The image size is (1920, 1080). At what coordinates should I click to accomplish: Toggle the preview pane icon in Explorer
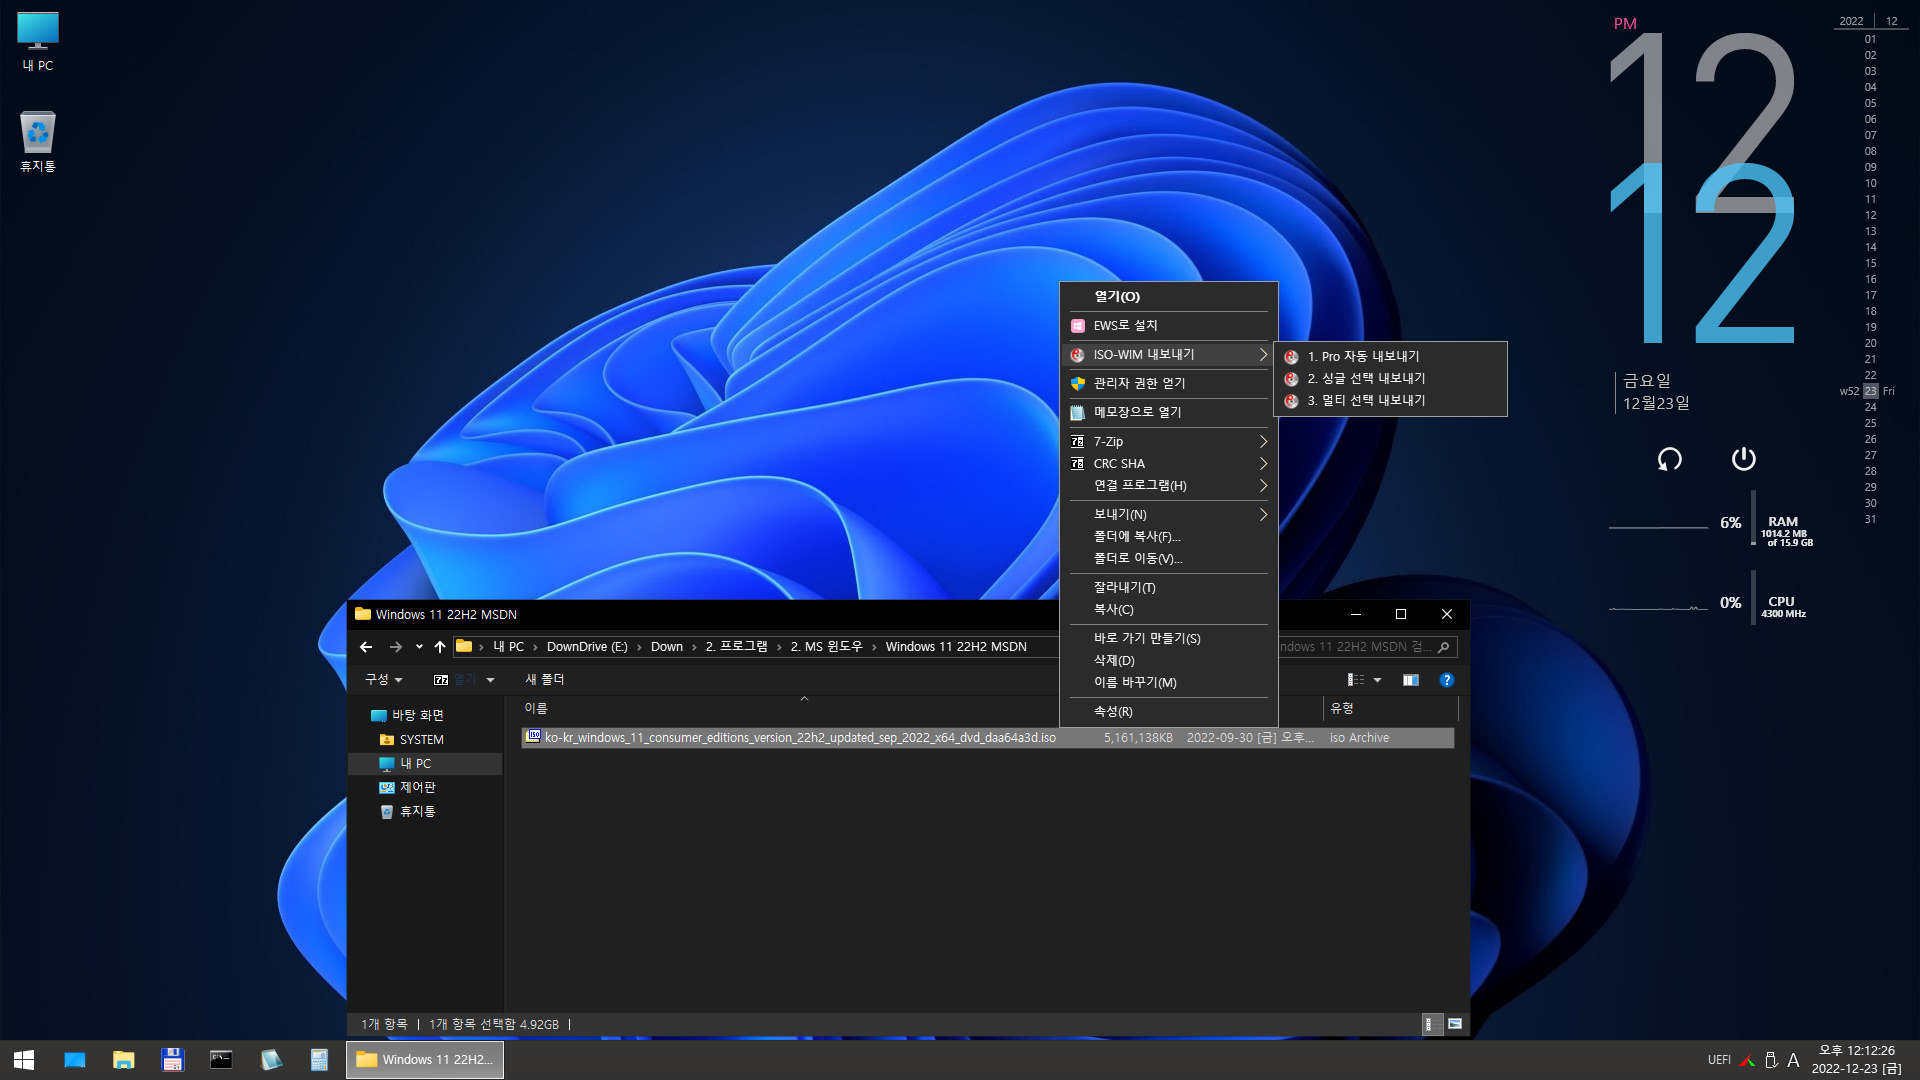(x=1411, y=680)
